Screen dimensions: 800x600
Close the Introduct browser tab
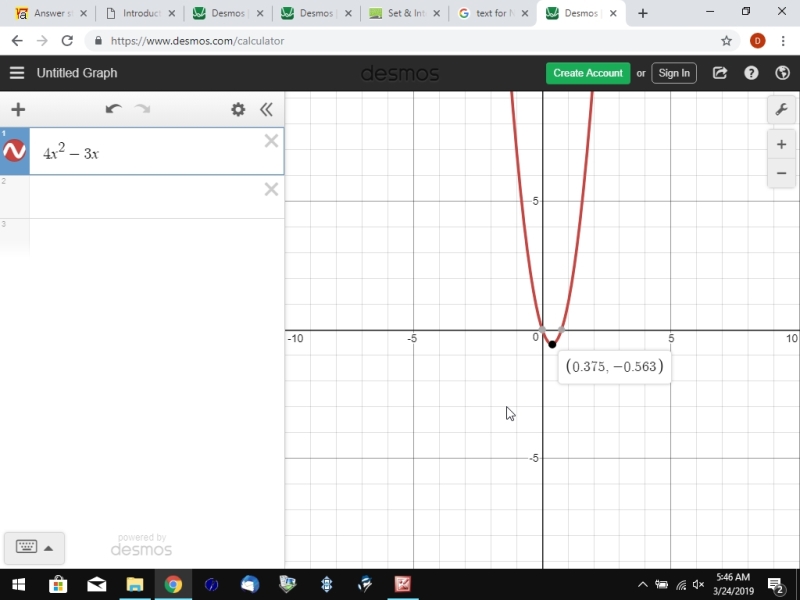[x=172, y=14]
